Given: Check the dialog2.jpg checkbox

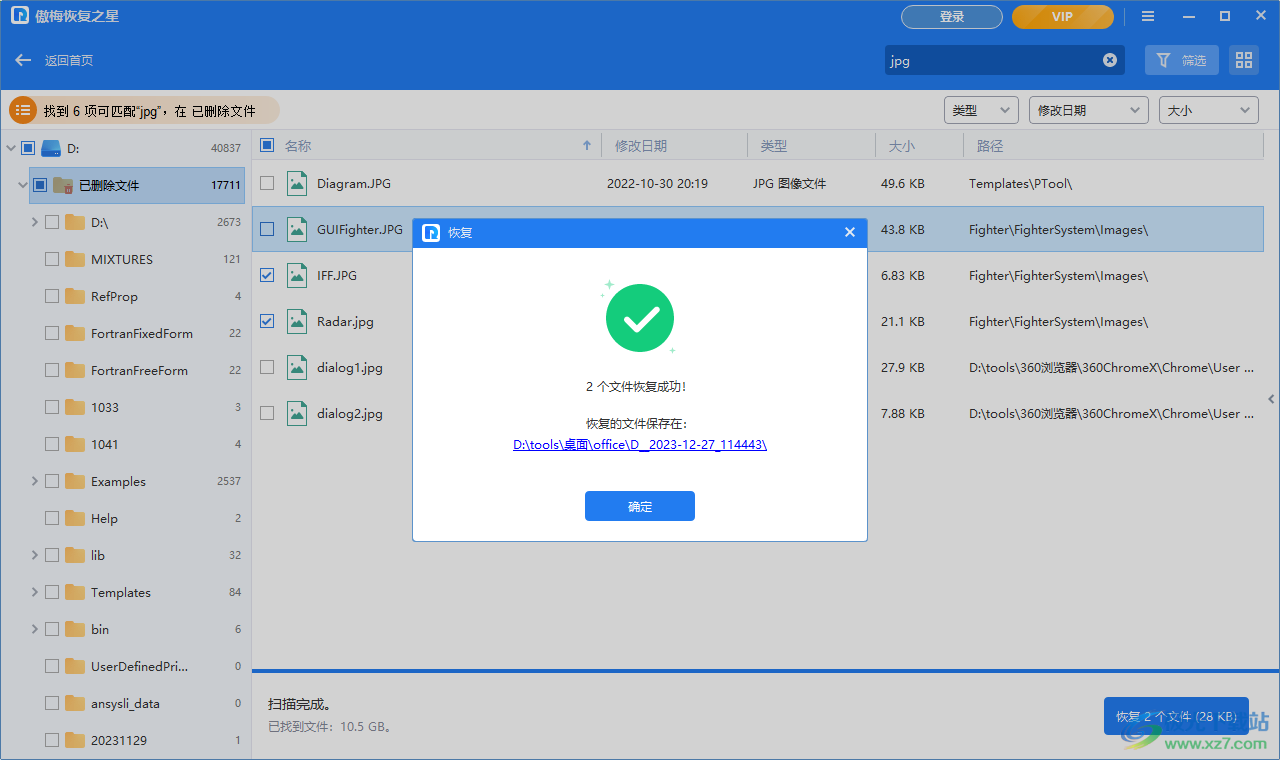Looking at the screenshot, I should 267,413.
